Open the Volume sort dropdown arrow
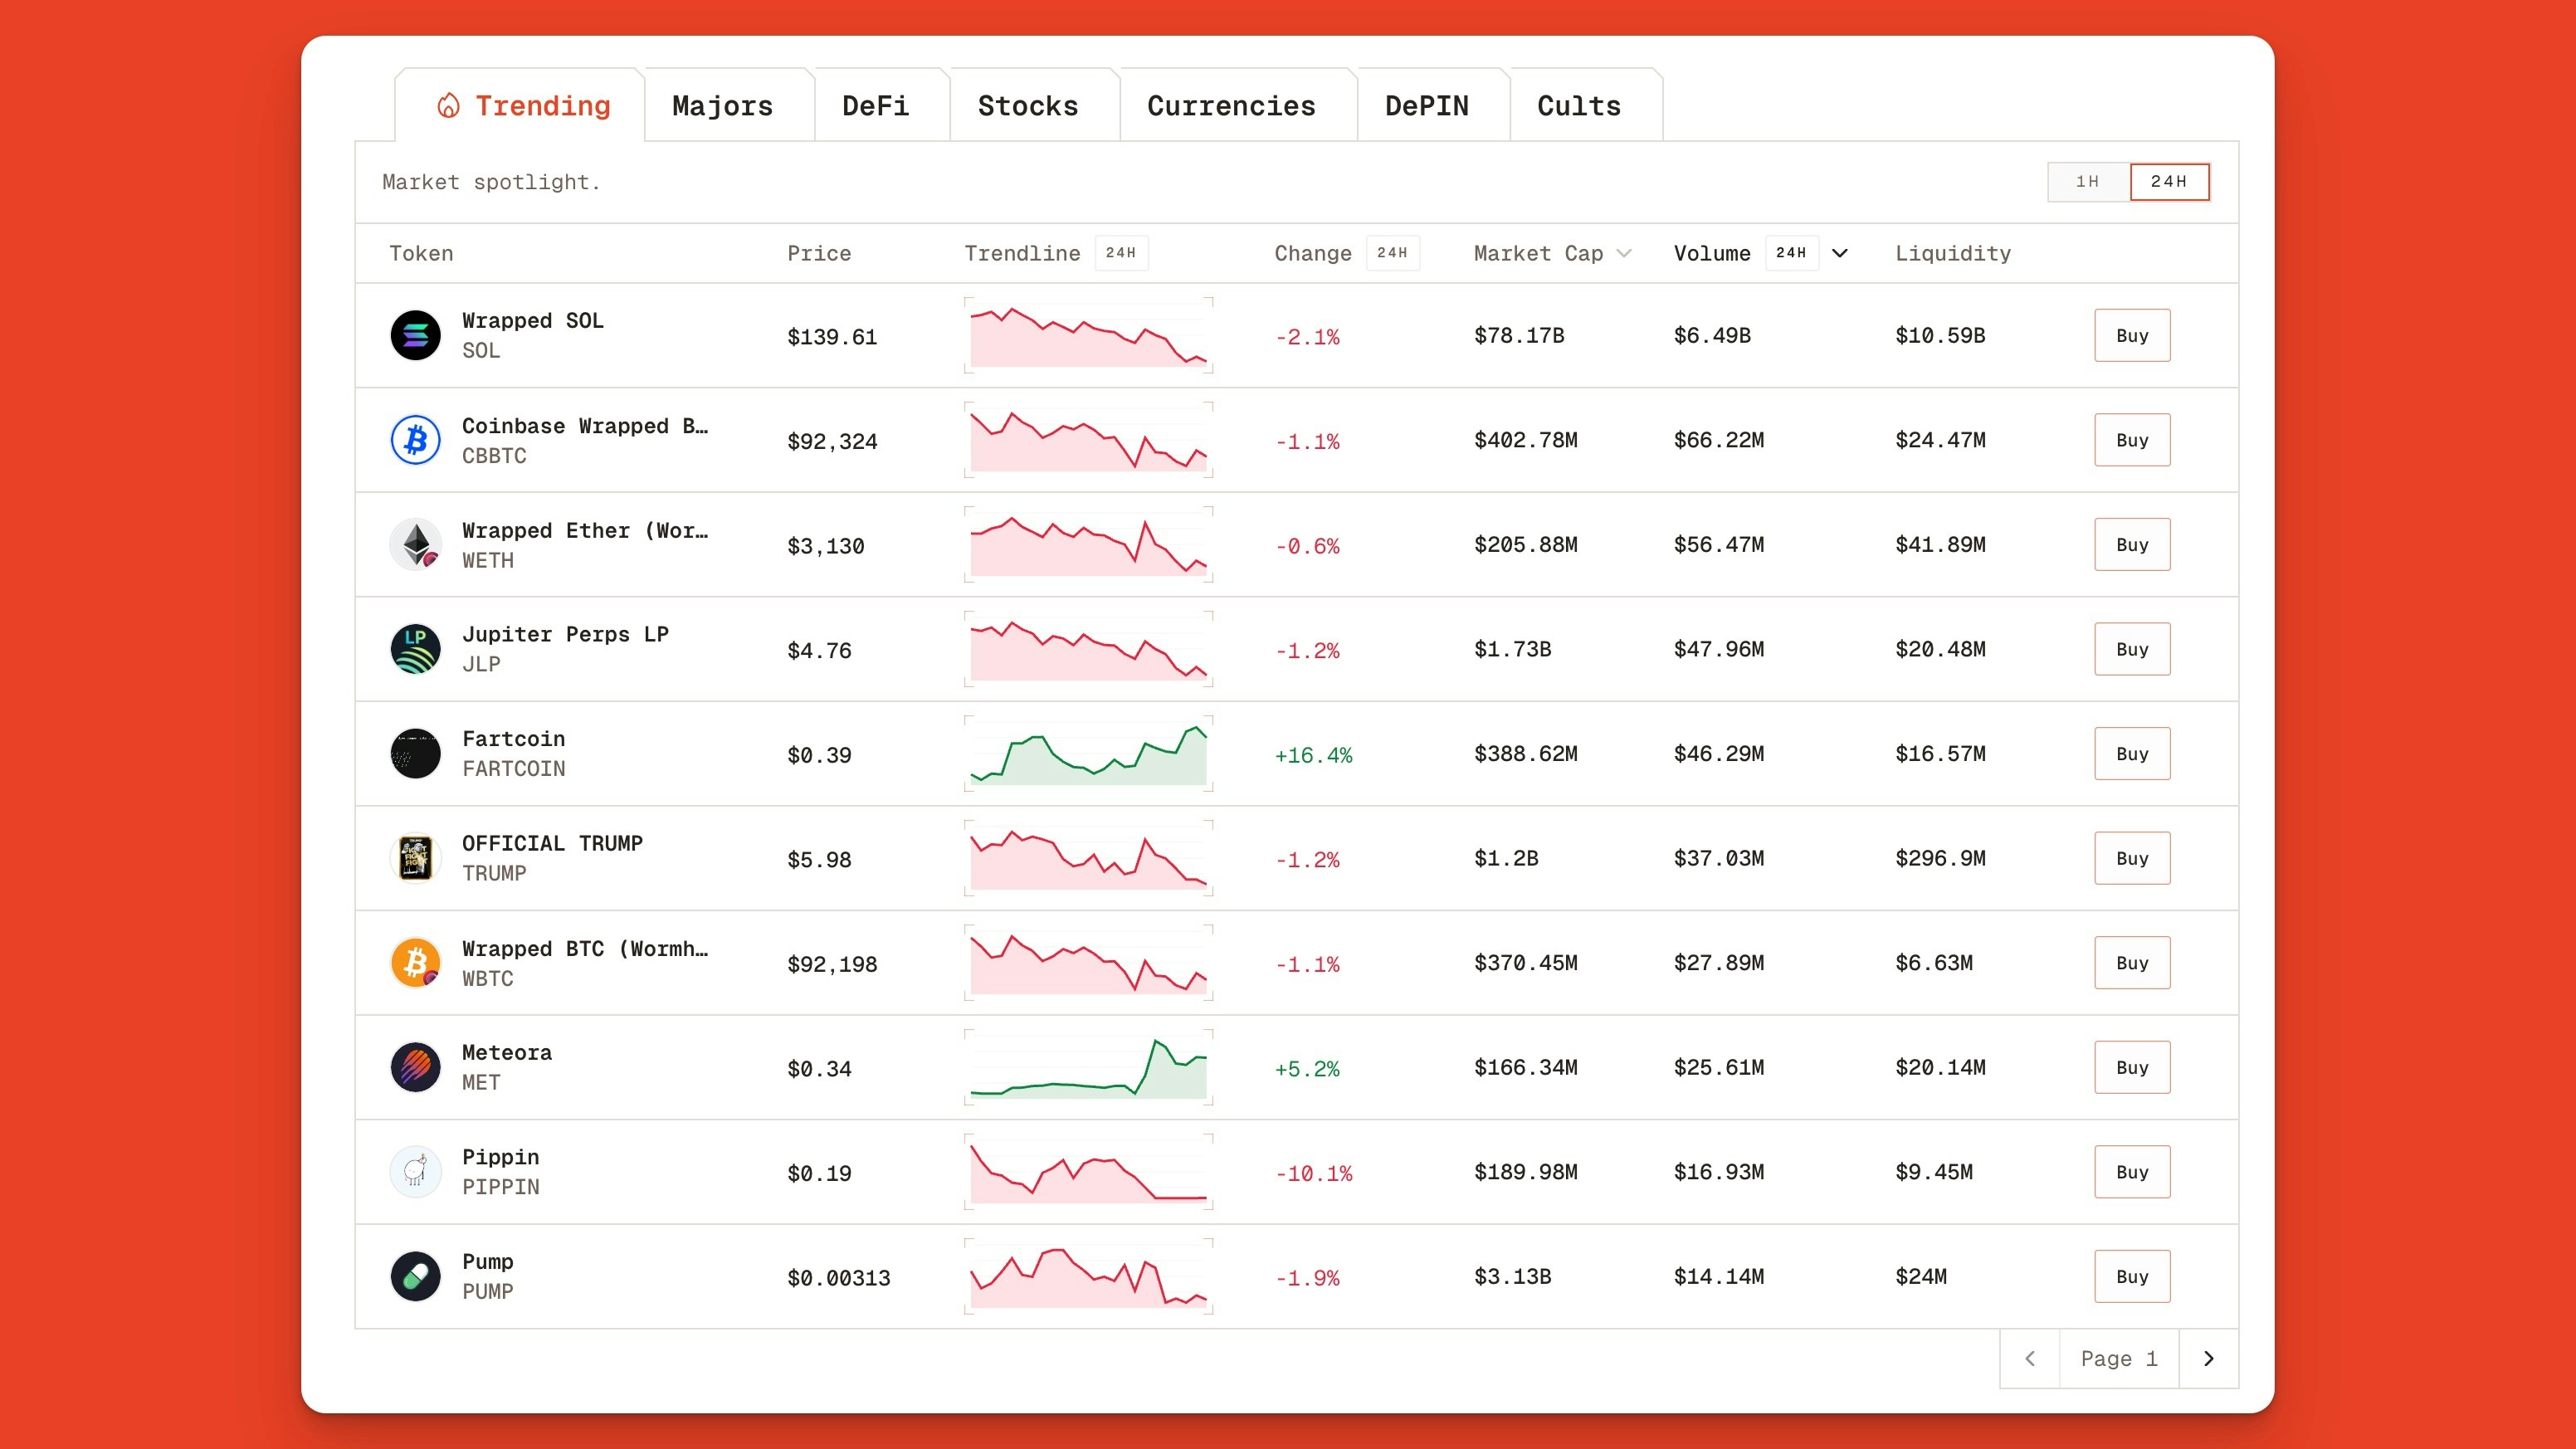2576x1449 pixels. tap(1839, 253)
